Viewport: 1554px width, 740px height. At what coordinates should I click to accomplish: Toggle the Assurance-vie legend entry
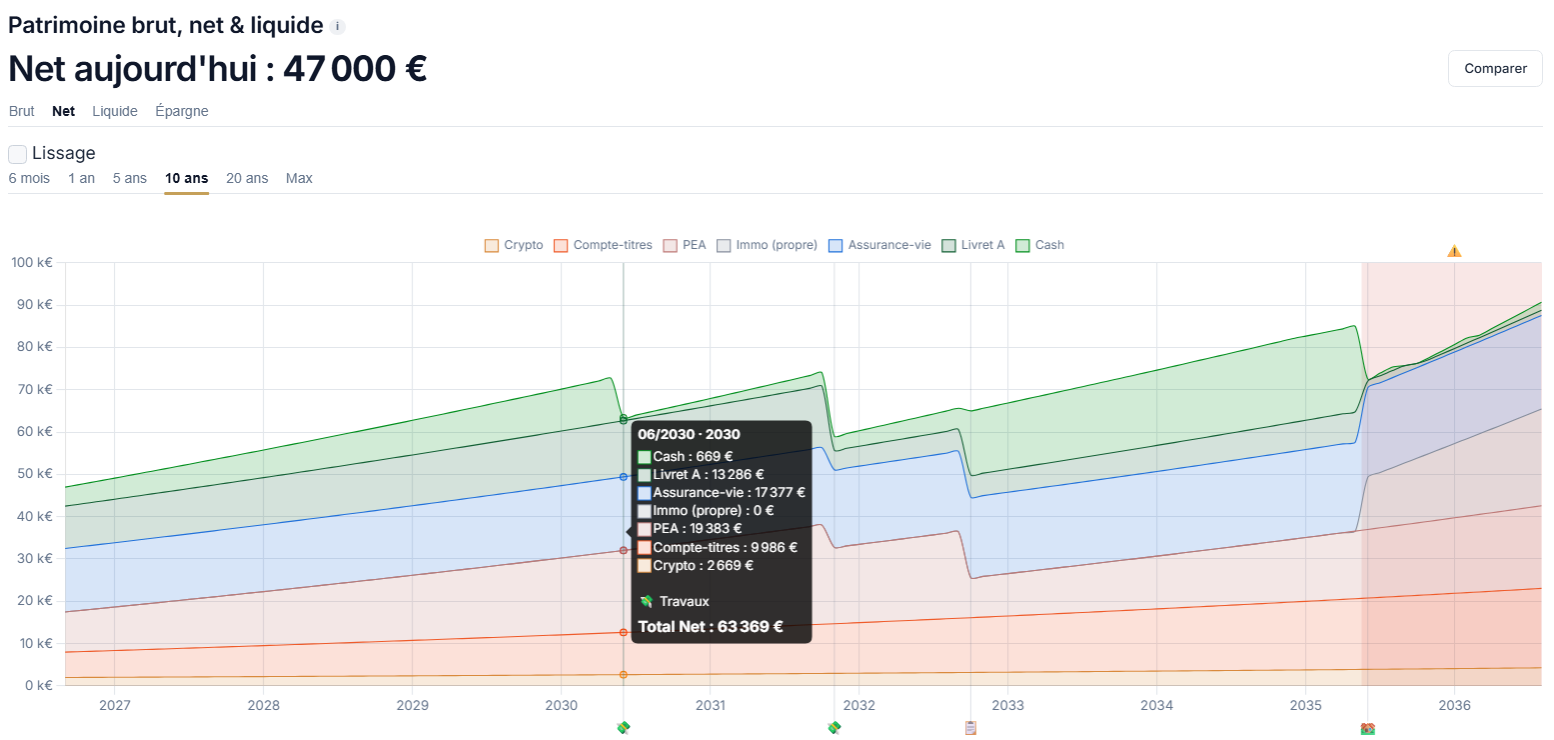pos(879,245)
